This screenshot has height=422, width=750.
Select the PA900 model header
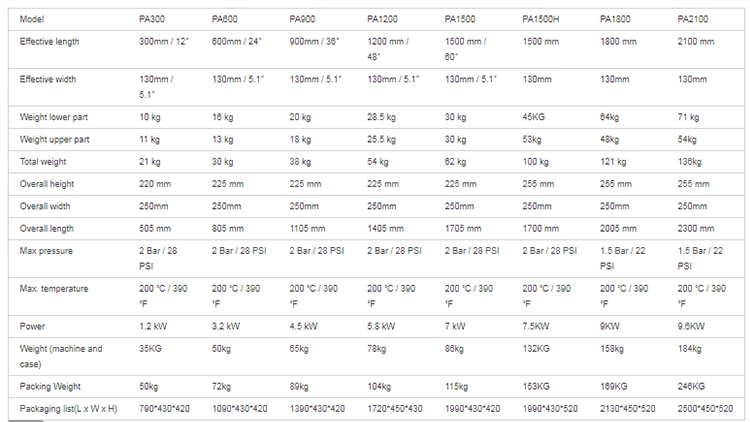[303, 19]
